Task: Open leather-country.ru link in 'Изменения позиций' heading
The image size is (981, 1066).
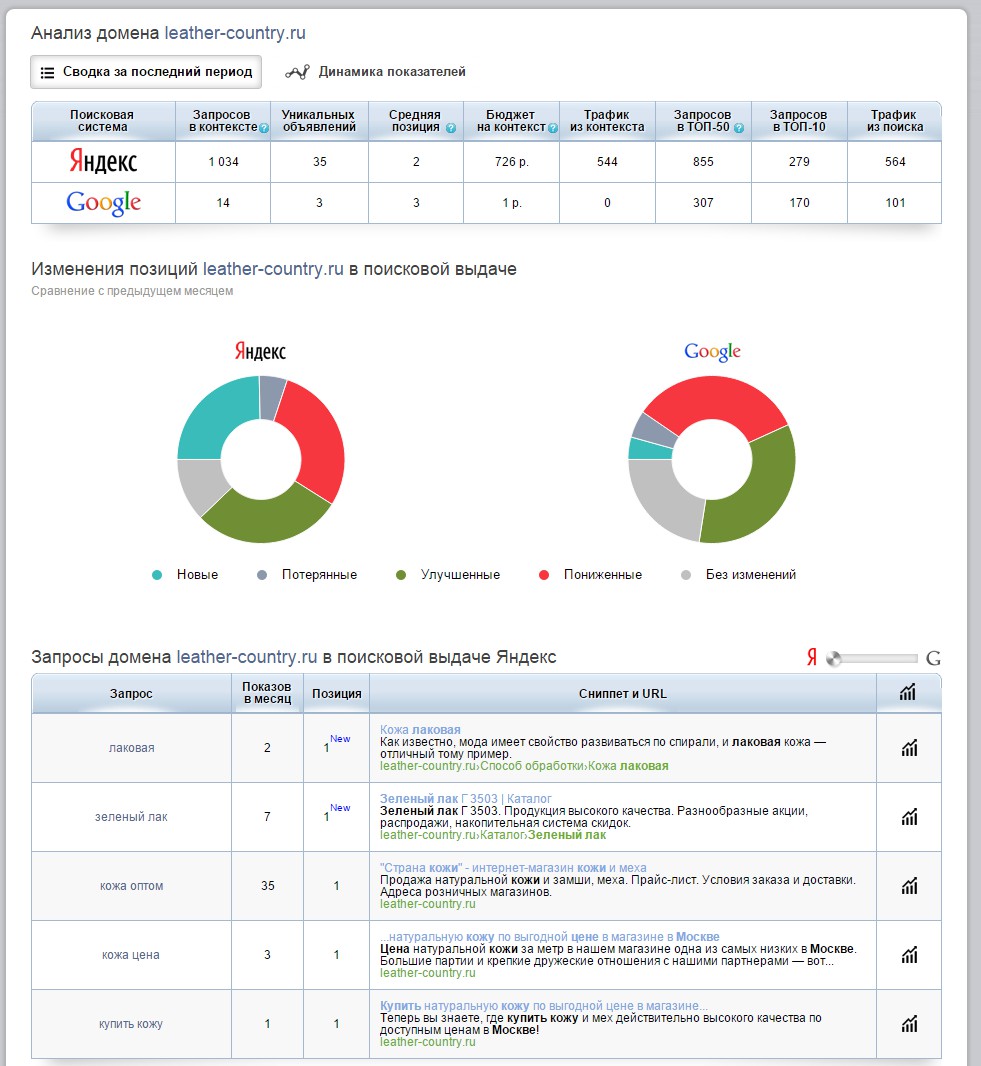Action: 273,269
